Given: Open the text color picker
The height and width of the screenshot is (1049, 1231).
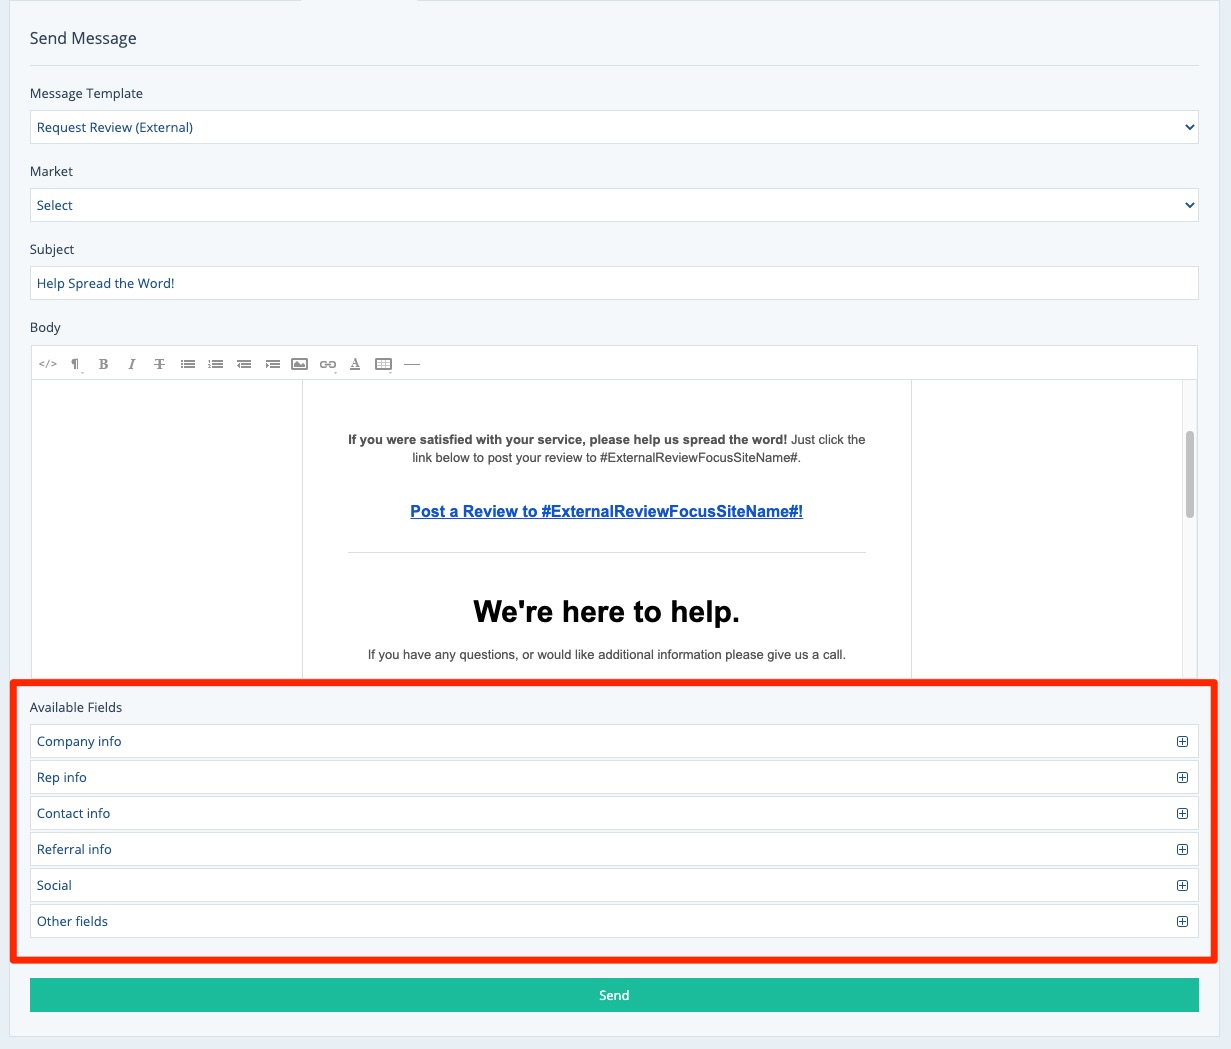Looking at the screenshot, I should click(355, 364).
